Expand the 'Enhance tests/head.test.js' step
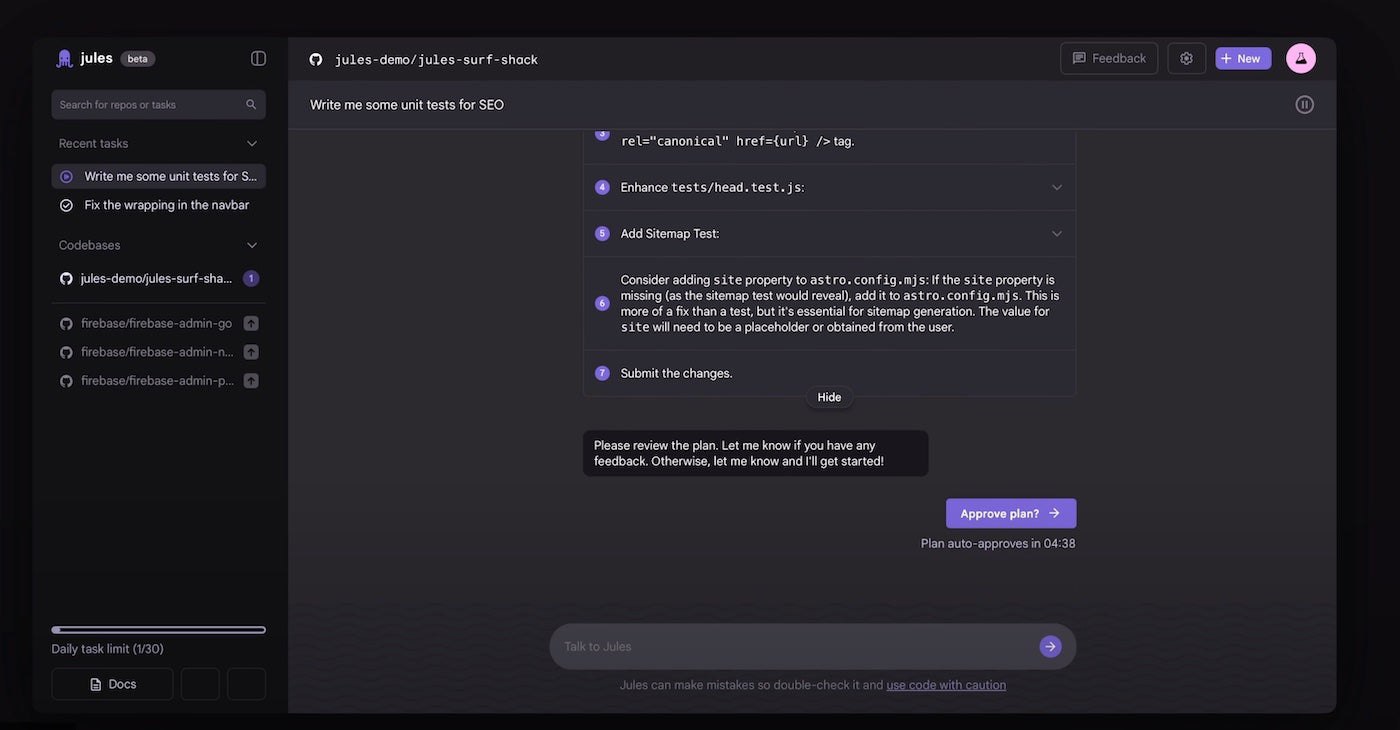 point(1056,187)
